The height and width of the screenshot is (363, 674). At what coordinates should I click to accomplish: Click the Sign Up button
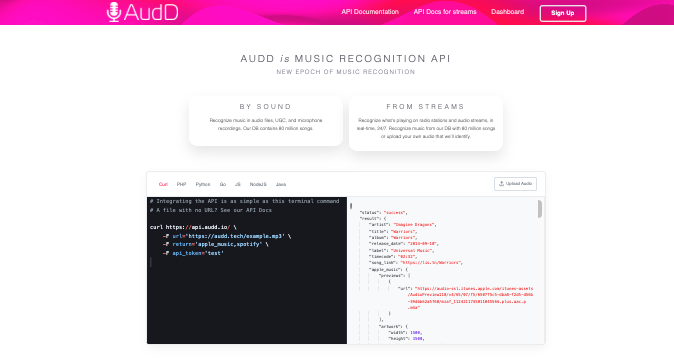tap(563, 13)
